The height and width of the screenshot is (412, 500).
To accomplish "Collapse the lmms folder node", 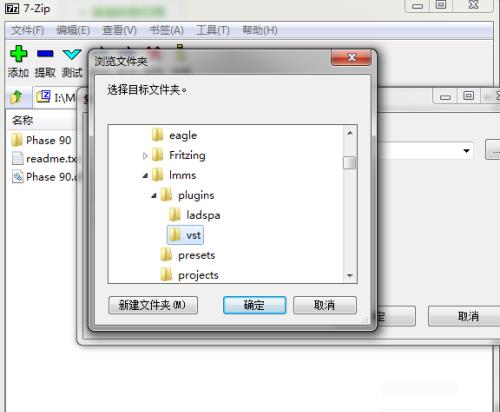I will click(145, 175).
